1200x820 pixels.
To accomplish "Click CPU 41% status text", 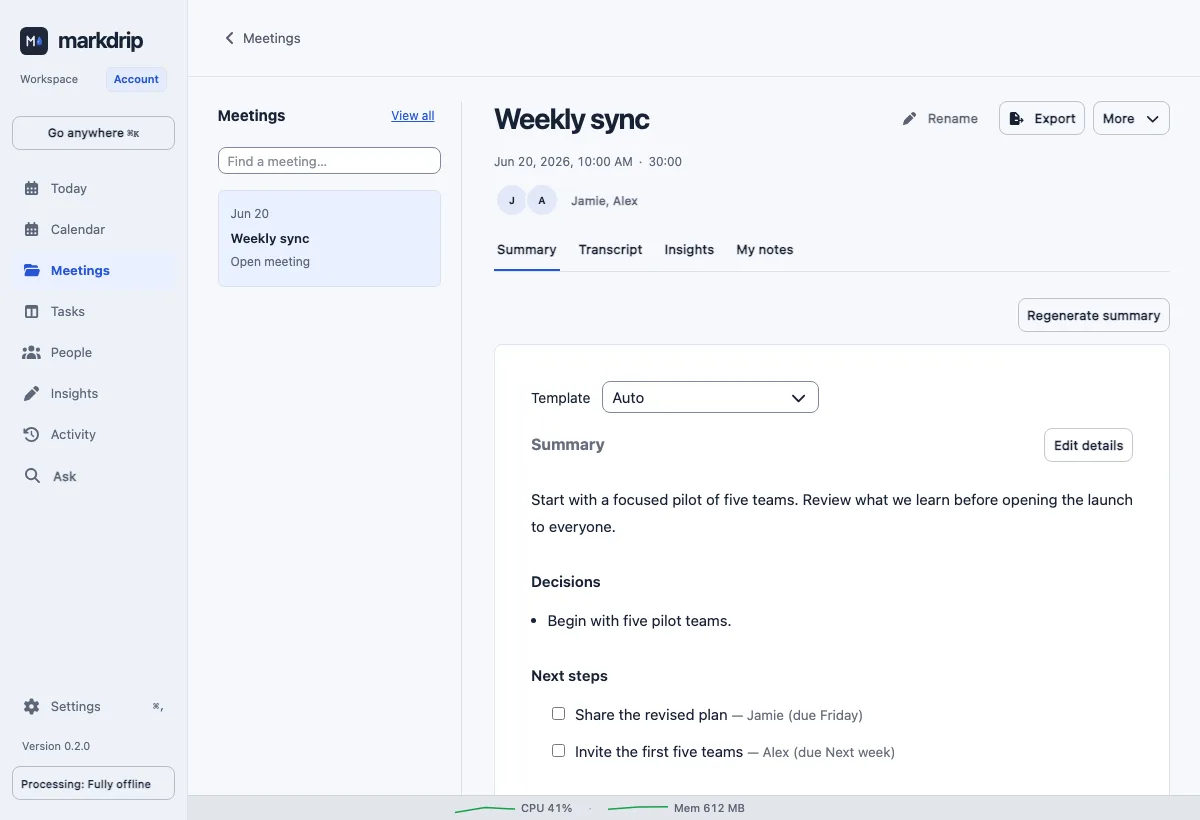I will click(546, 808).
